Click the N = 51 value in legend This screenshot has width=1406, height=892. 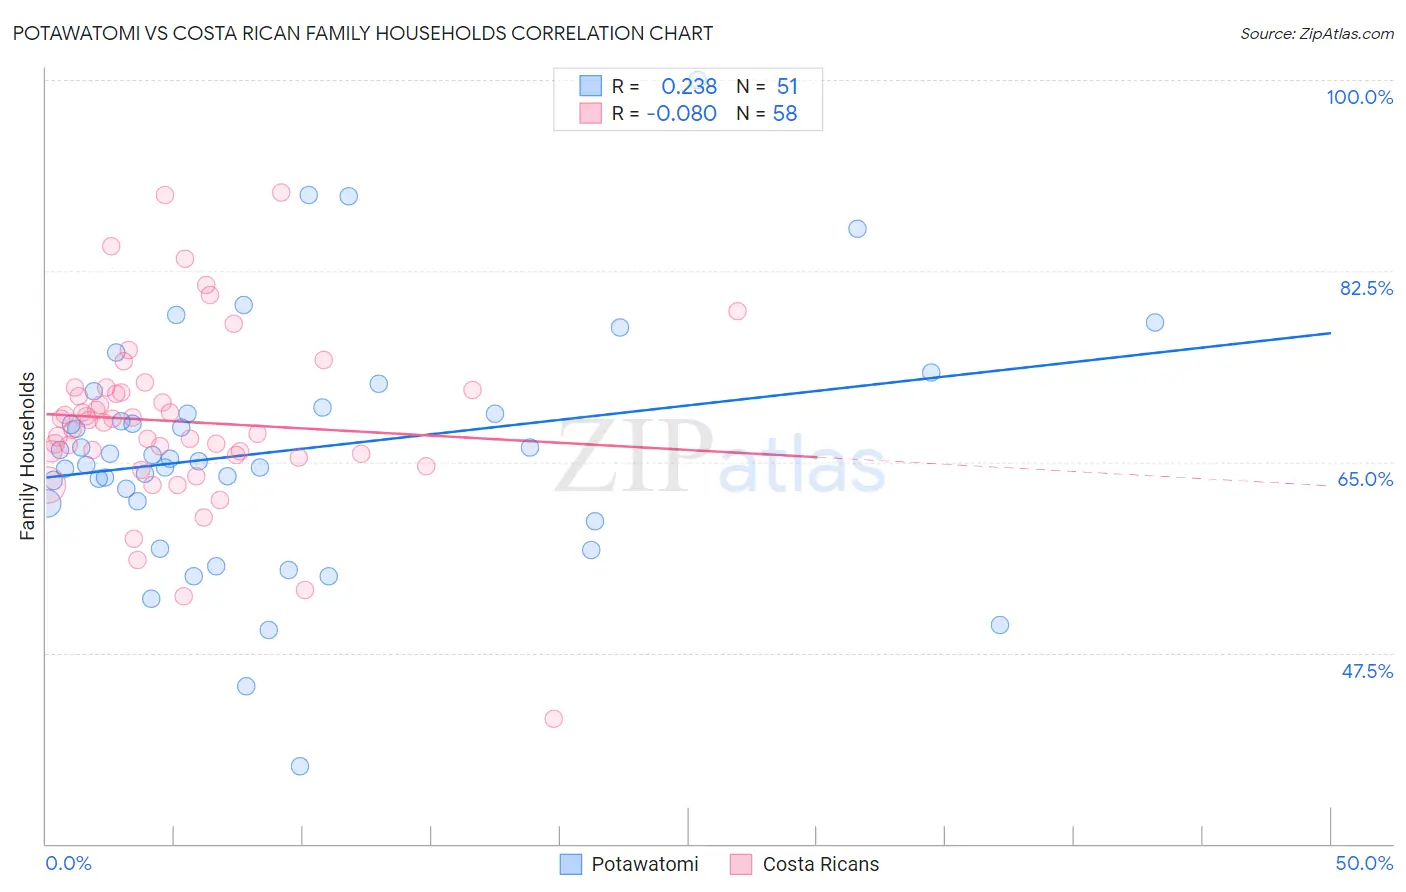[768, 86]
